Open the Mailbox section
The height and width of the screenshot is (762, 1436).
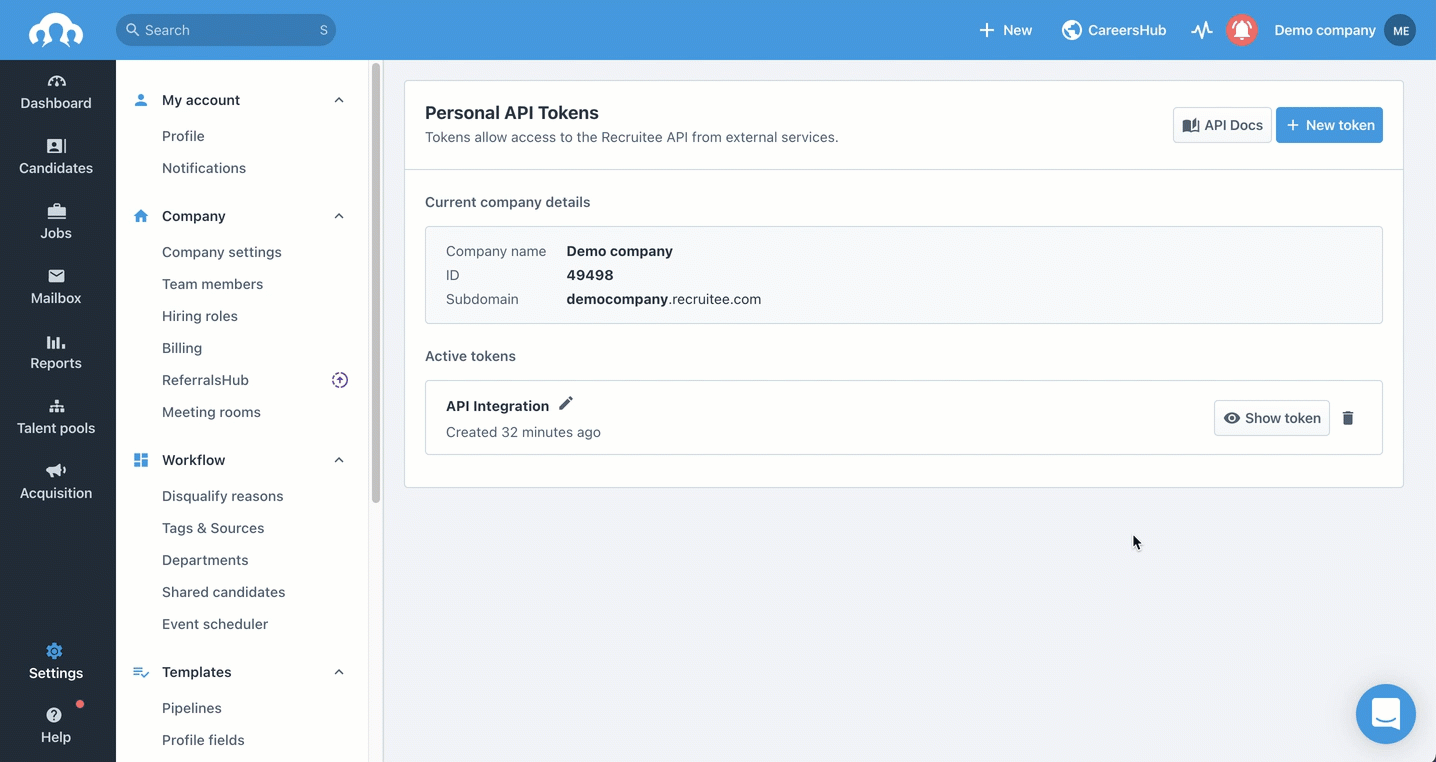pos(56,287)
